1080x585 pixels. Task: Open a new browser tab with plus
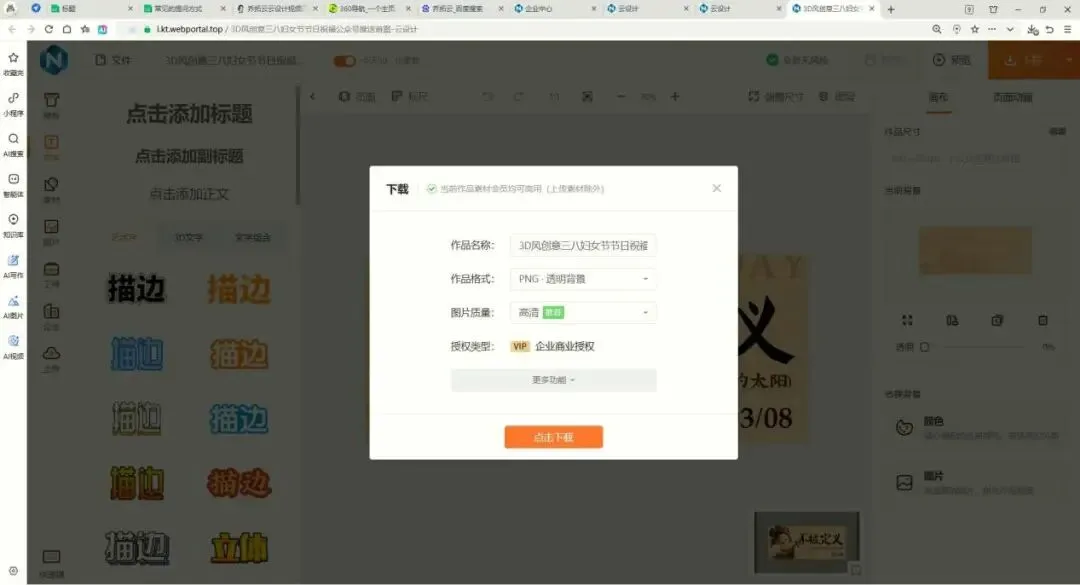[891, 9]
